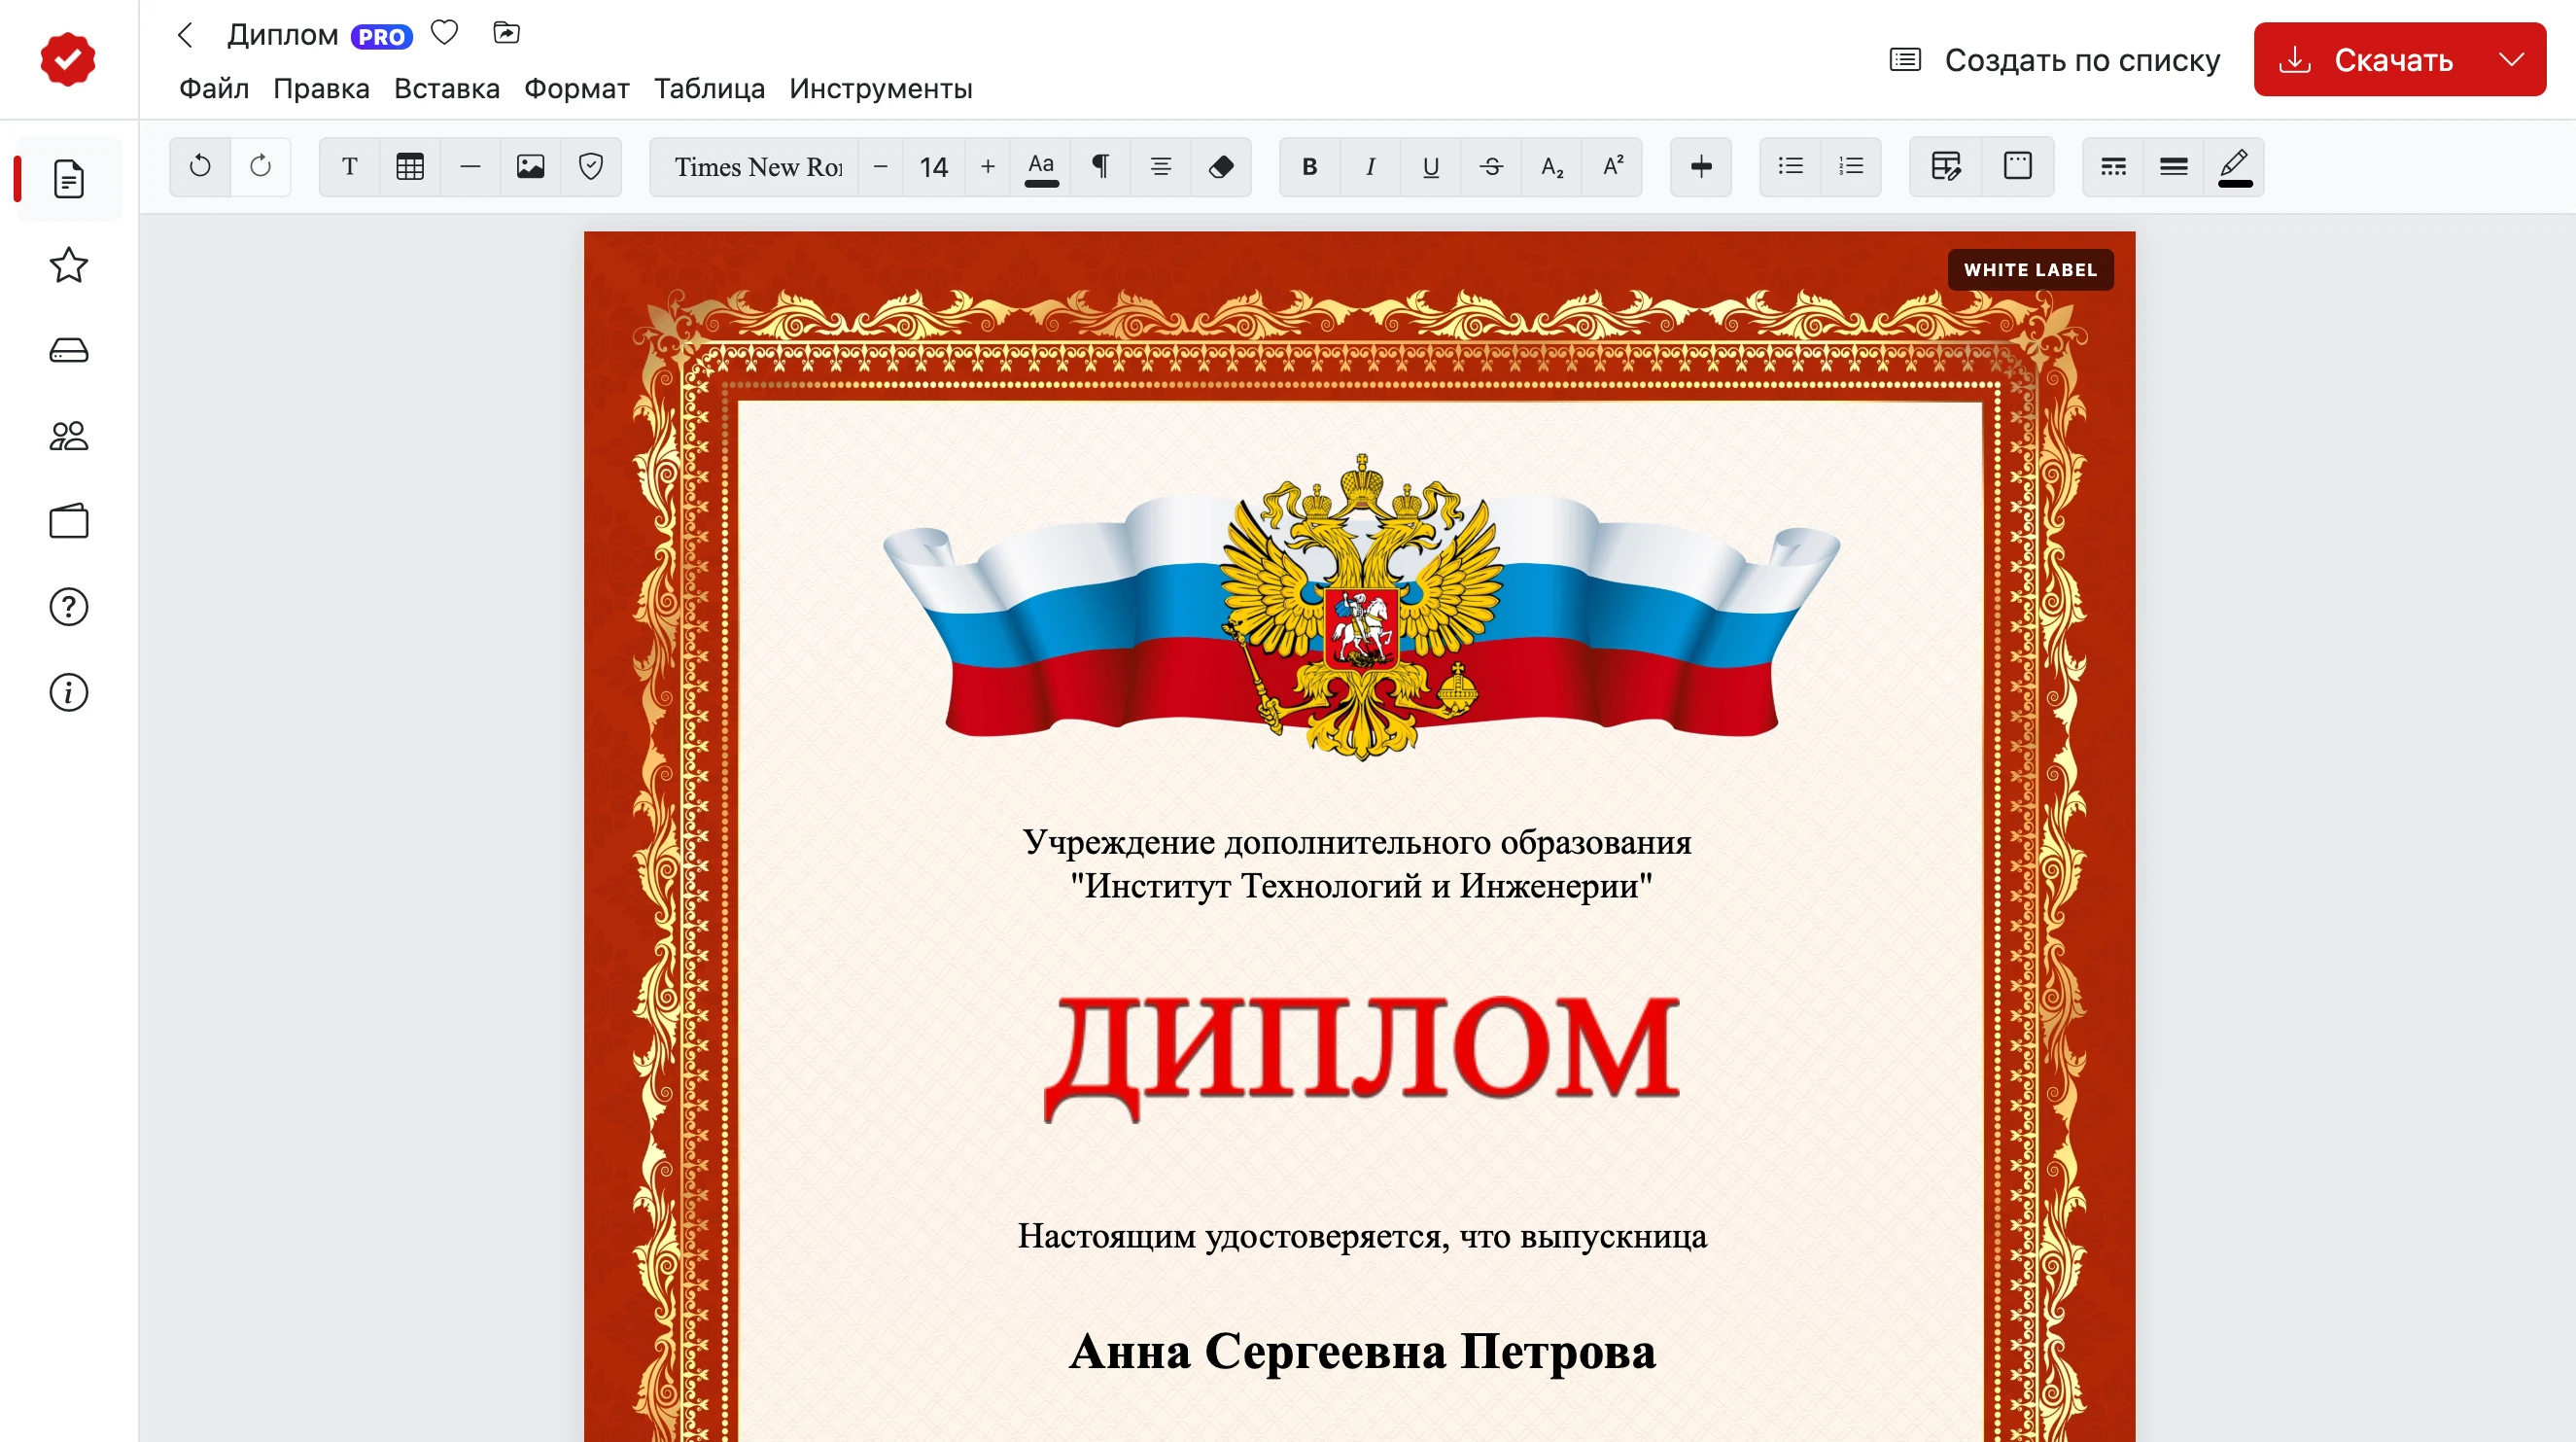Insert a text block with T icon
This screenshot has height=1442, width=2576.
pos(349,166)
